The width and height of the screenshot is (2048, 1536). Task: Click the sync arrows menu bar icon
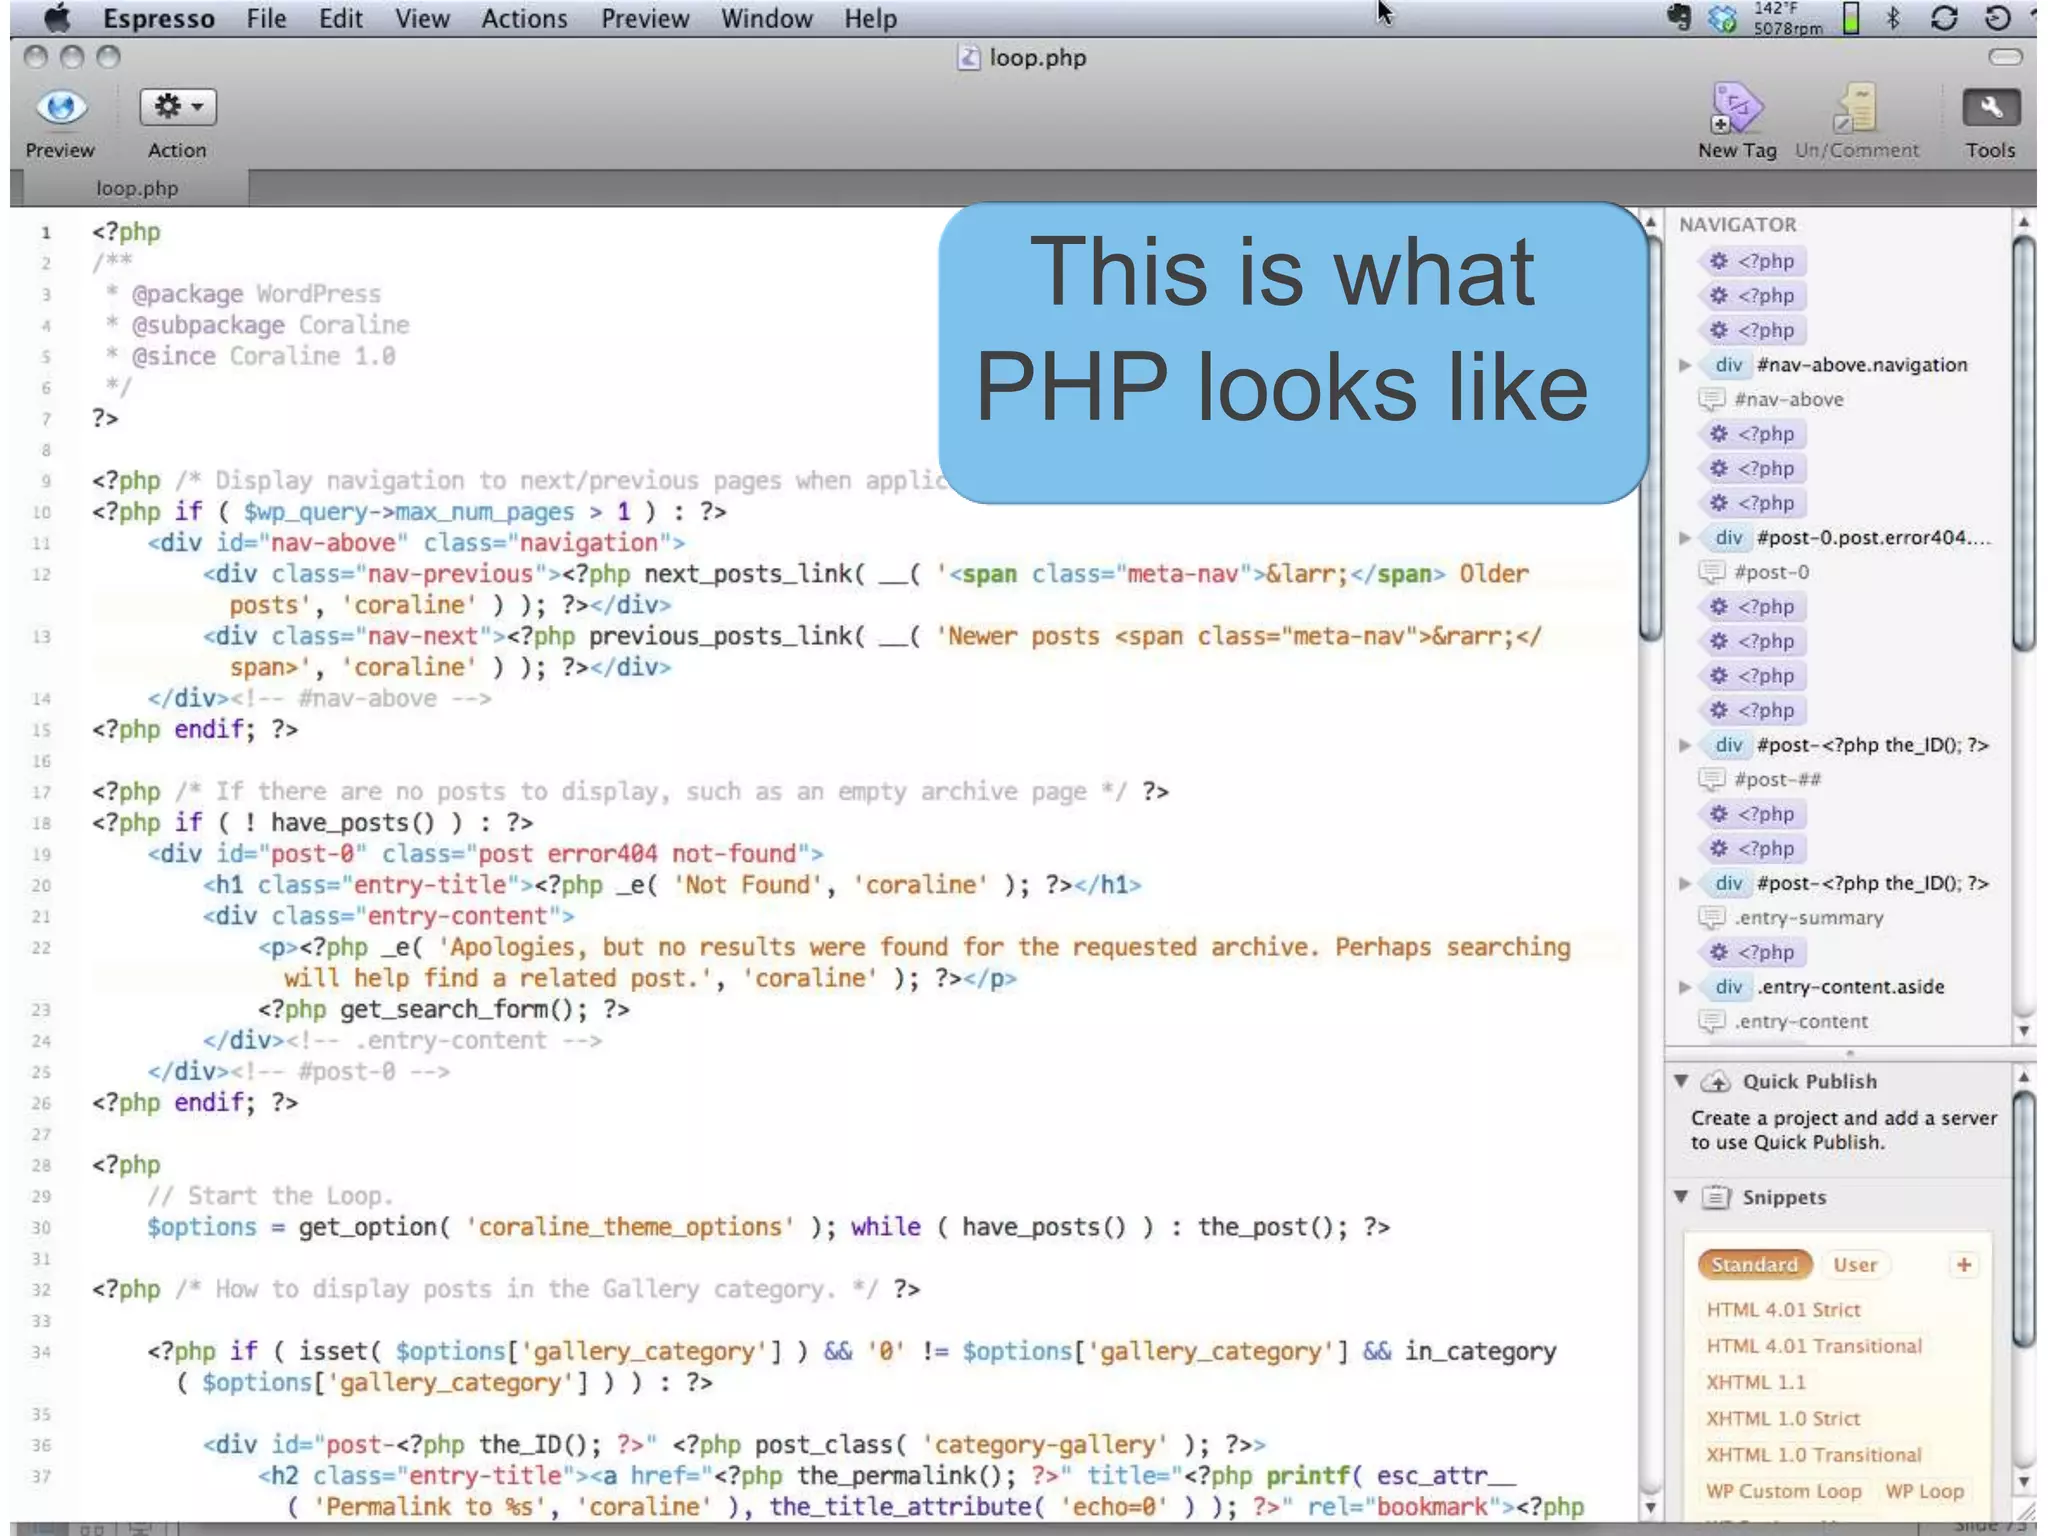[1944, 18]
